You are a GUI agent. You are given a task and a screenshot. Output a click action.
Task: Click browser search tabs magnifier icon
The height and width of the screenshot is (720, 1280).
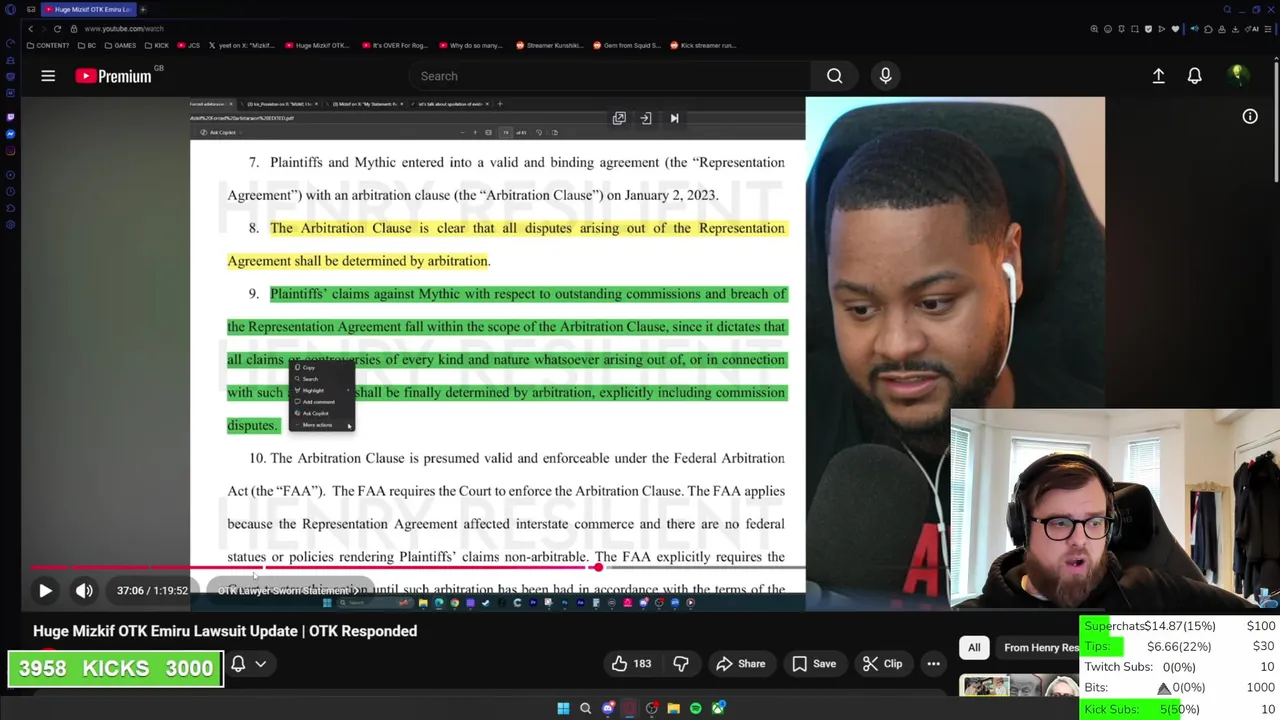click(x=1227, y=9)
